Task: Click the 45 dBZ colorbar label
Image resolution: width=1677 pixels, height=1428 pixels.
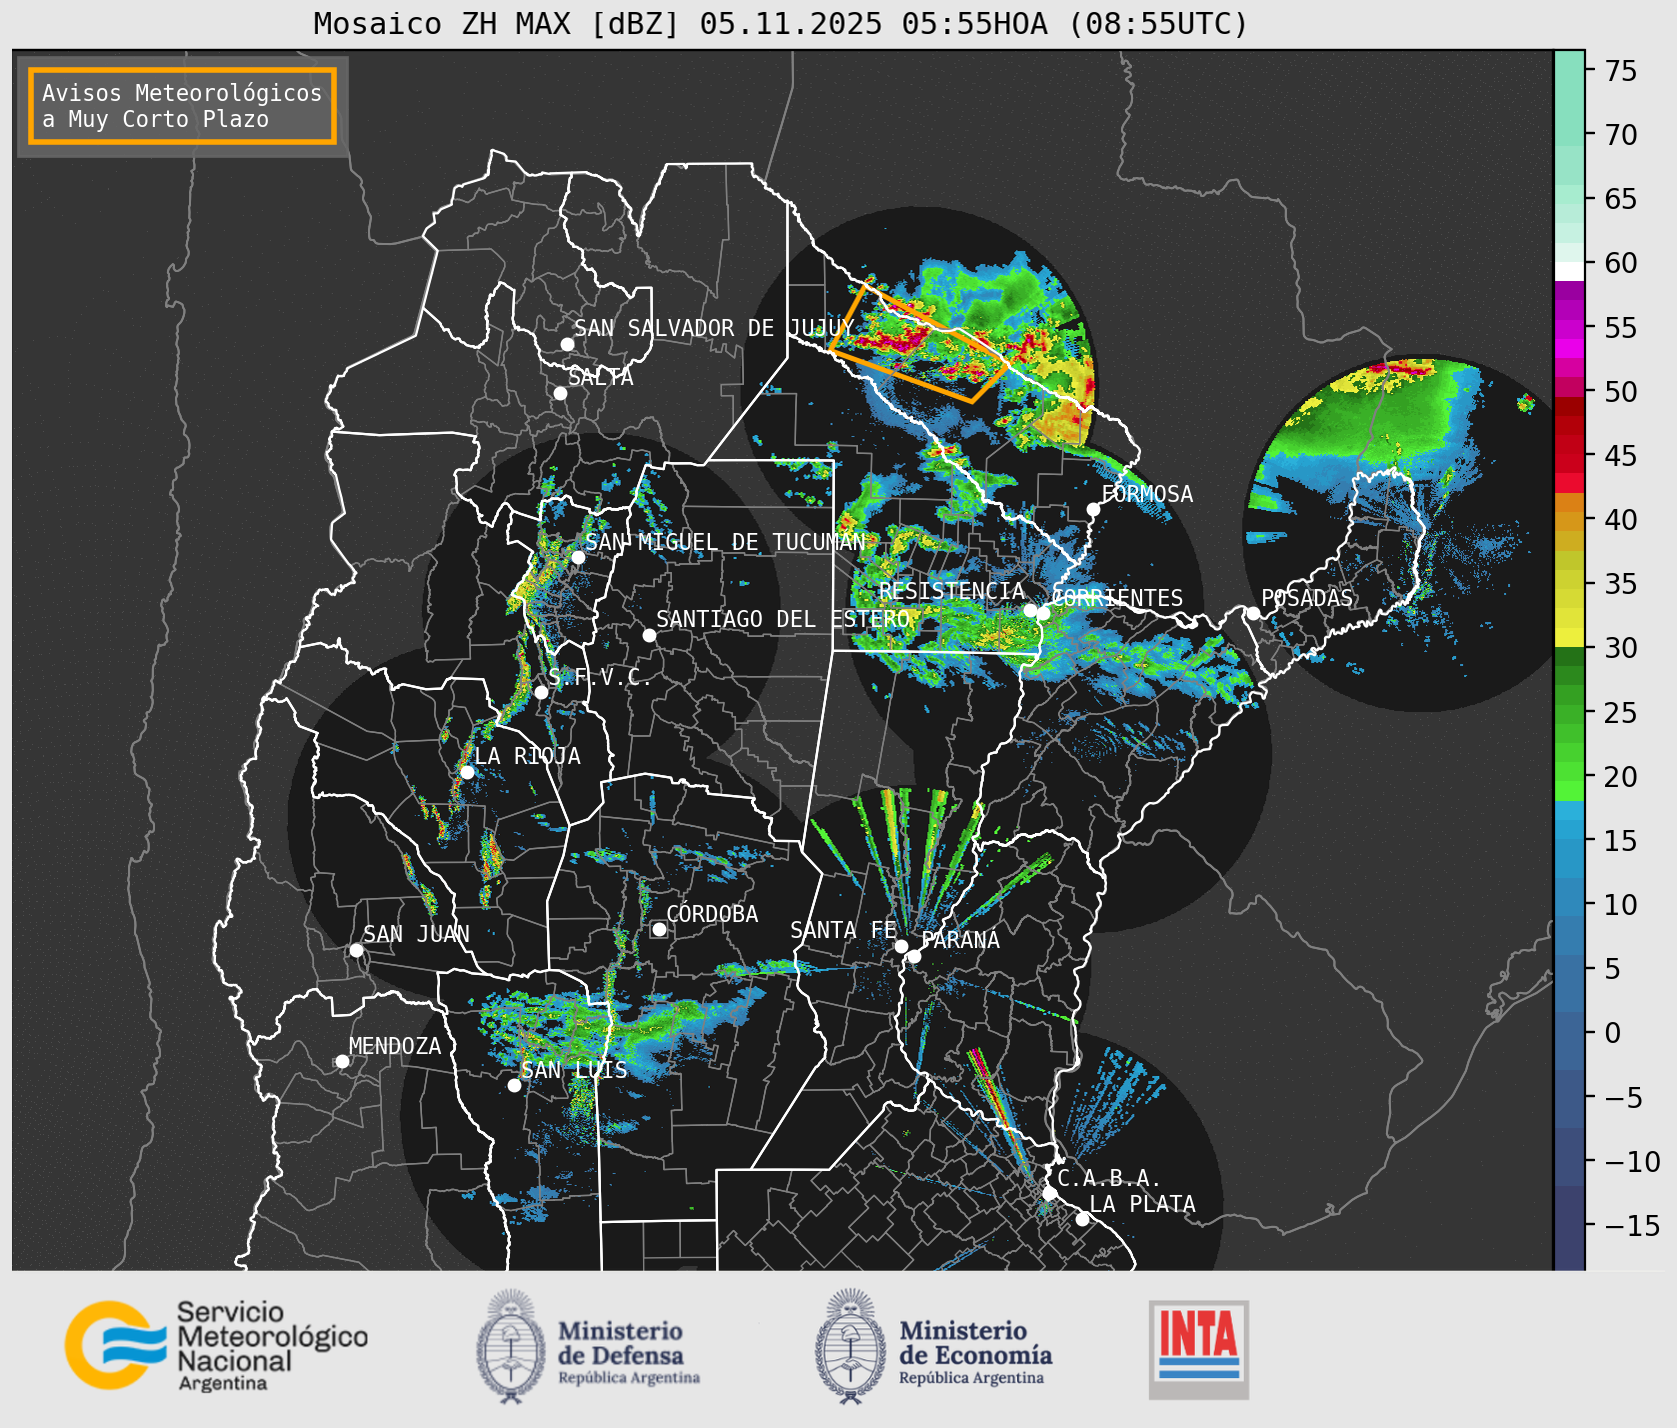Action: point(1621,456)
